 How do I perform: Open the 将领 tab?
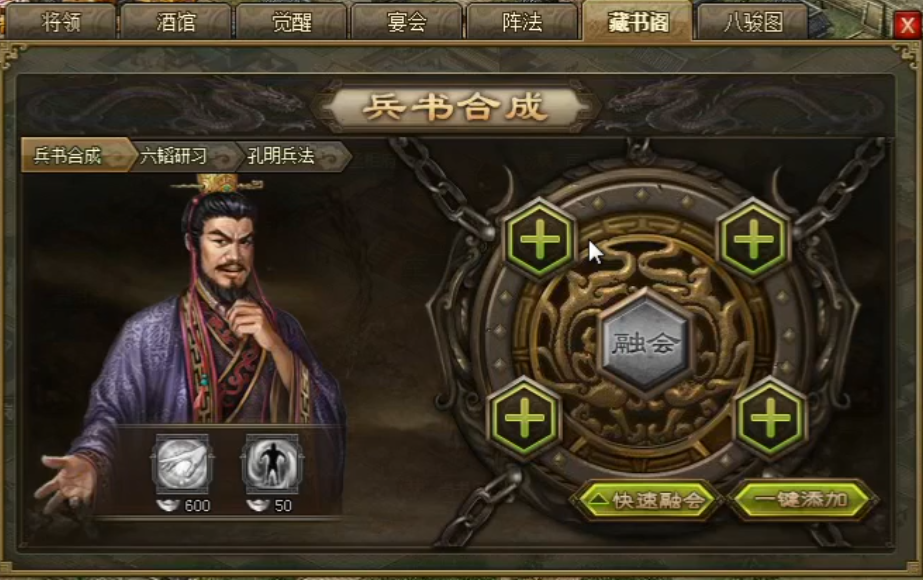[x=61, y=22]
